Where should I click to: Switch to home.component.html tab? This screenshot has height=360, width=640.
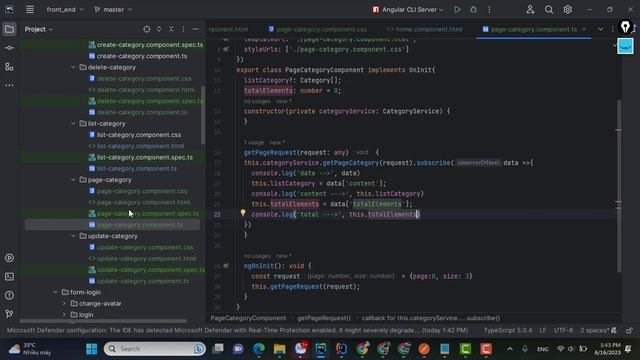click(x=425, y=29)
